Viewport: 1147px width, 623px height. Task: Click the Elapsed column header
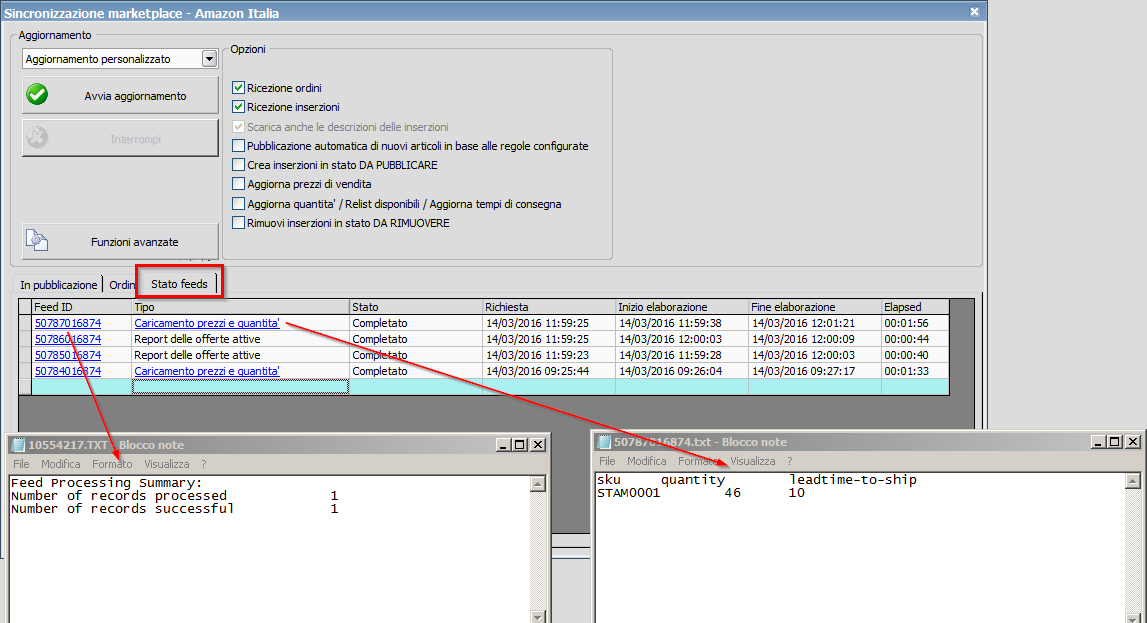(915, 307)
